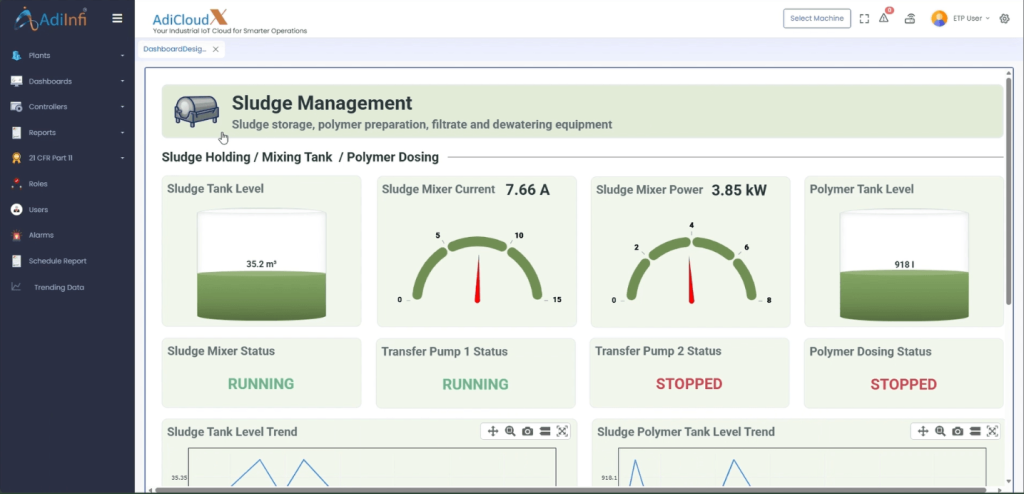This screenshot has height=494, width=1024.
Task: Expand the Plants menu arrow
Action: tap(122, 56)
